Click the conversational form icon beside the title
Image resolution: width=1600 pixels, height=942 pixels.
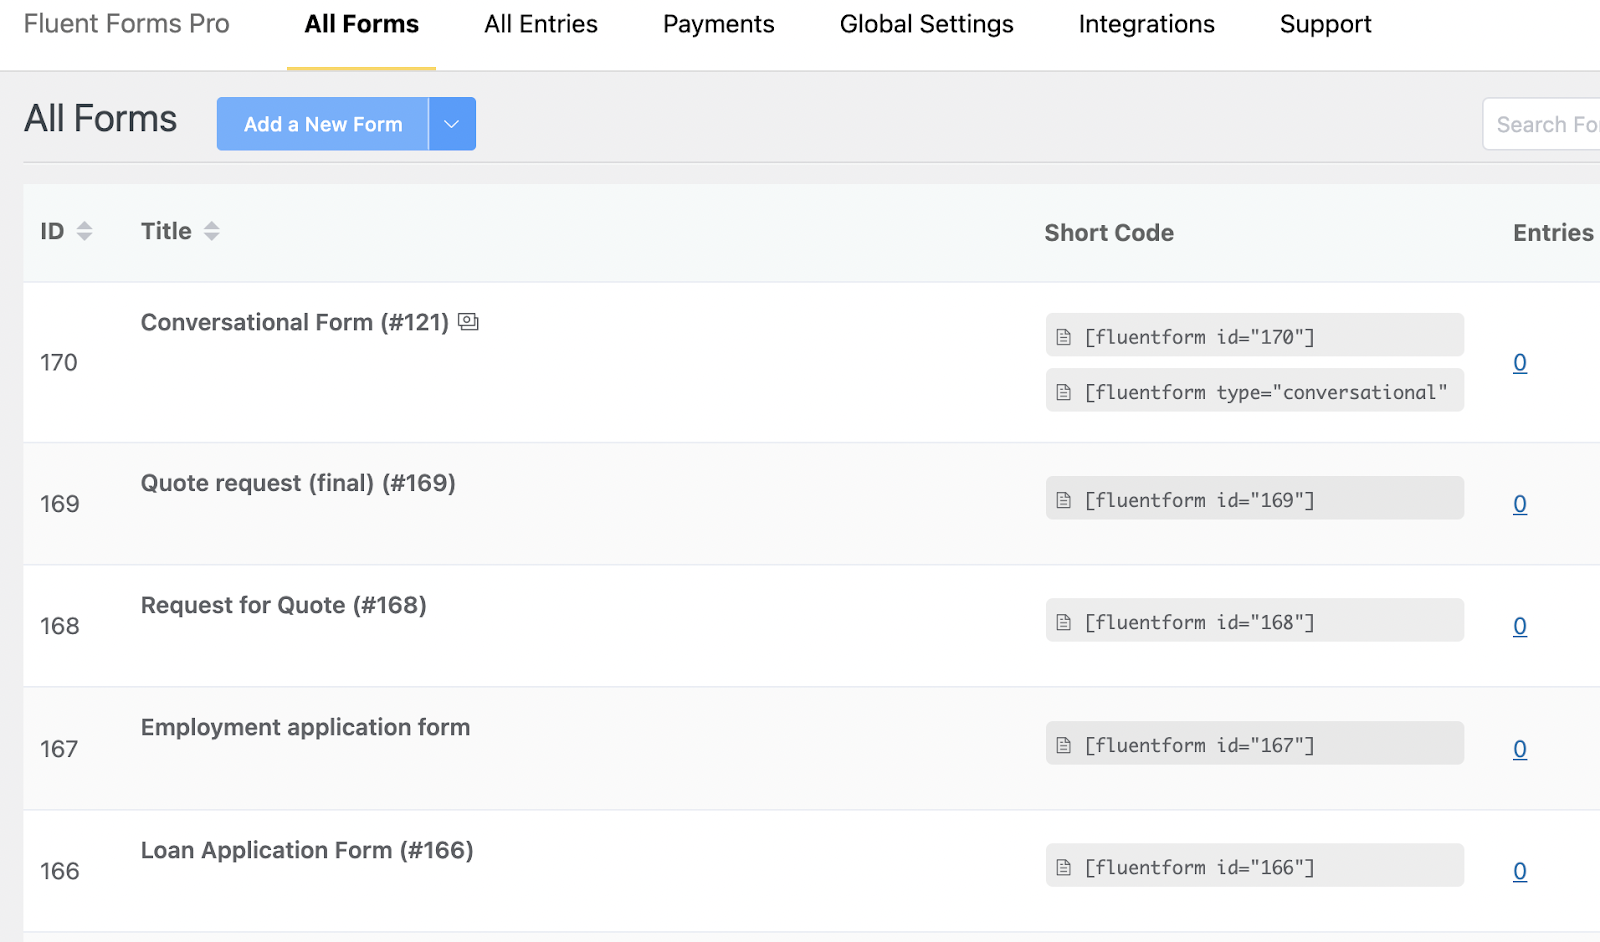point(468,322)
